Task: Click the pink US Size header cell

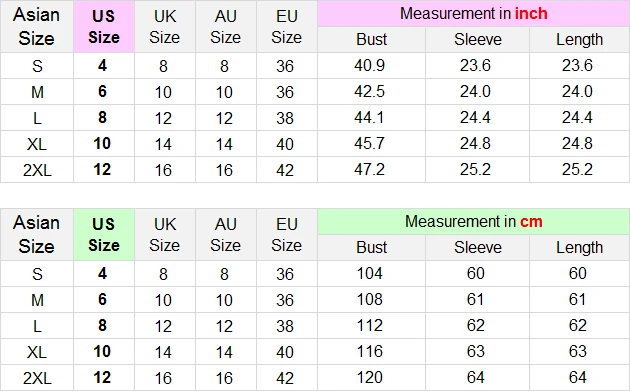Action: [104, 27]
